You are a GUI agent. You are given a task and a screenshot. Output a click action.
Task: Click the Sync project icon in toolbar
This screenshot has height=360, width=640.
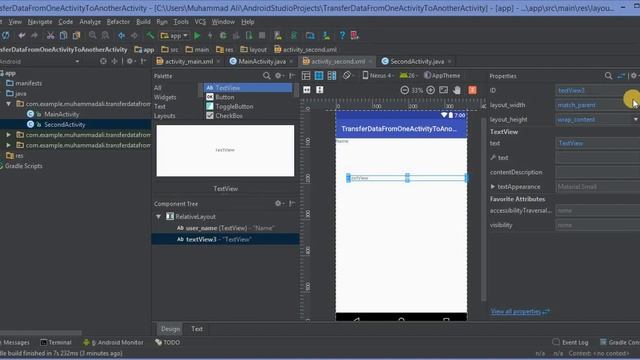coord(5,36)
